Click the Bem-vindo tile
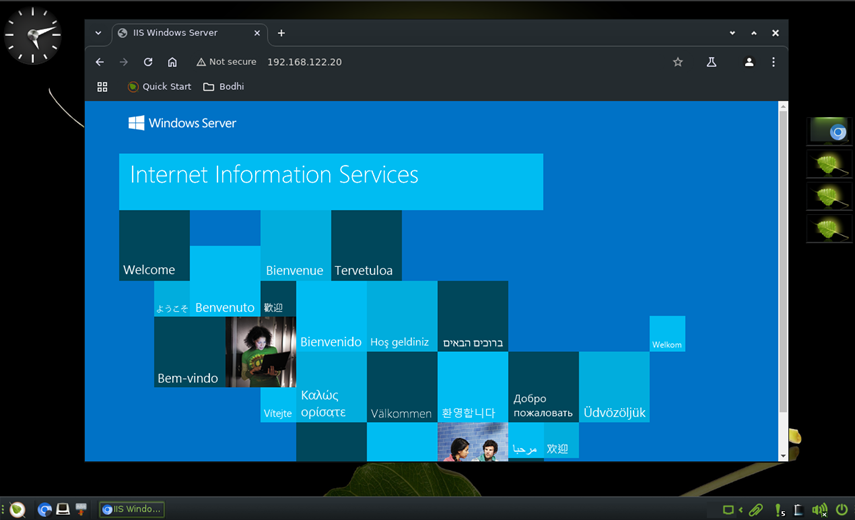 pyautogui.click(x=189, y=352)
